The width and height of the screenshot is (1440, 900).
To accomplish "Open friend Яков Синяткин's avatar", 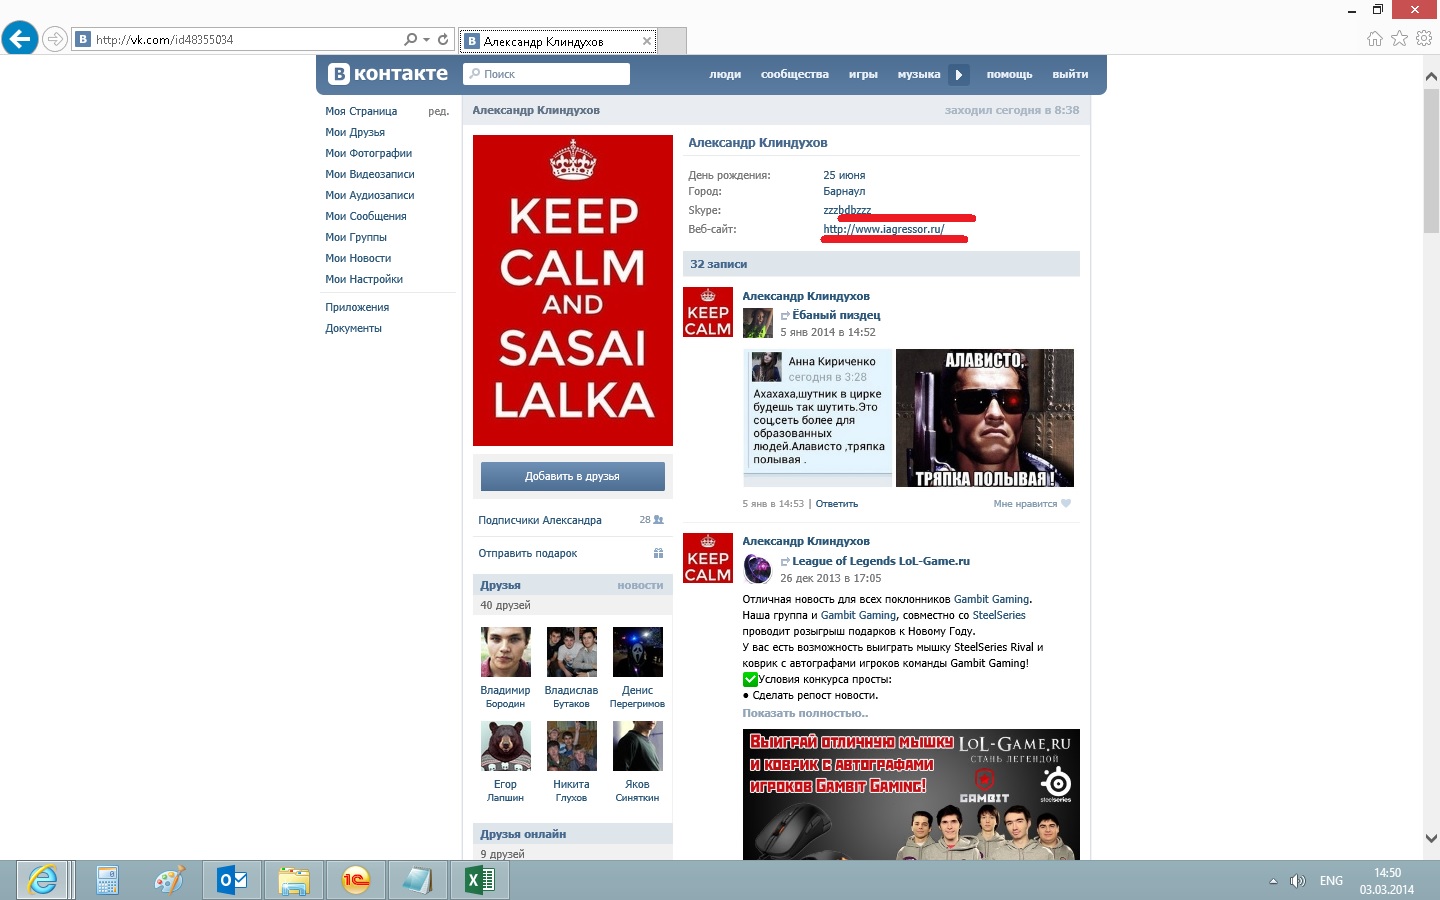I will (637, 746).
